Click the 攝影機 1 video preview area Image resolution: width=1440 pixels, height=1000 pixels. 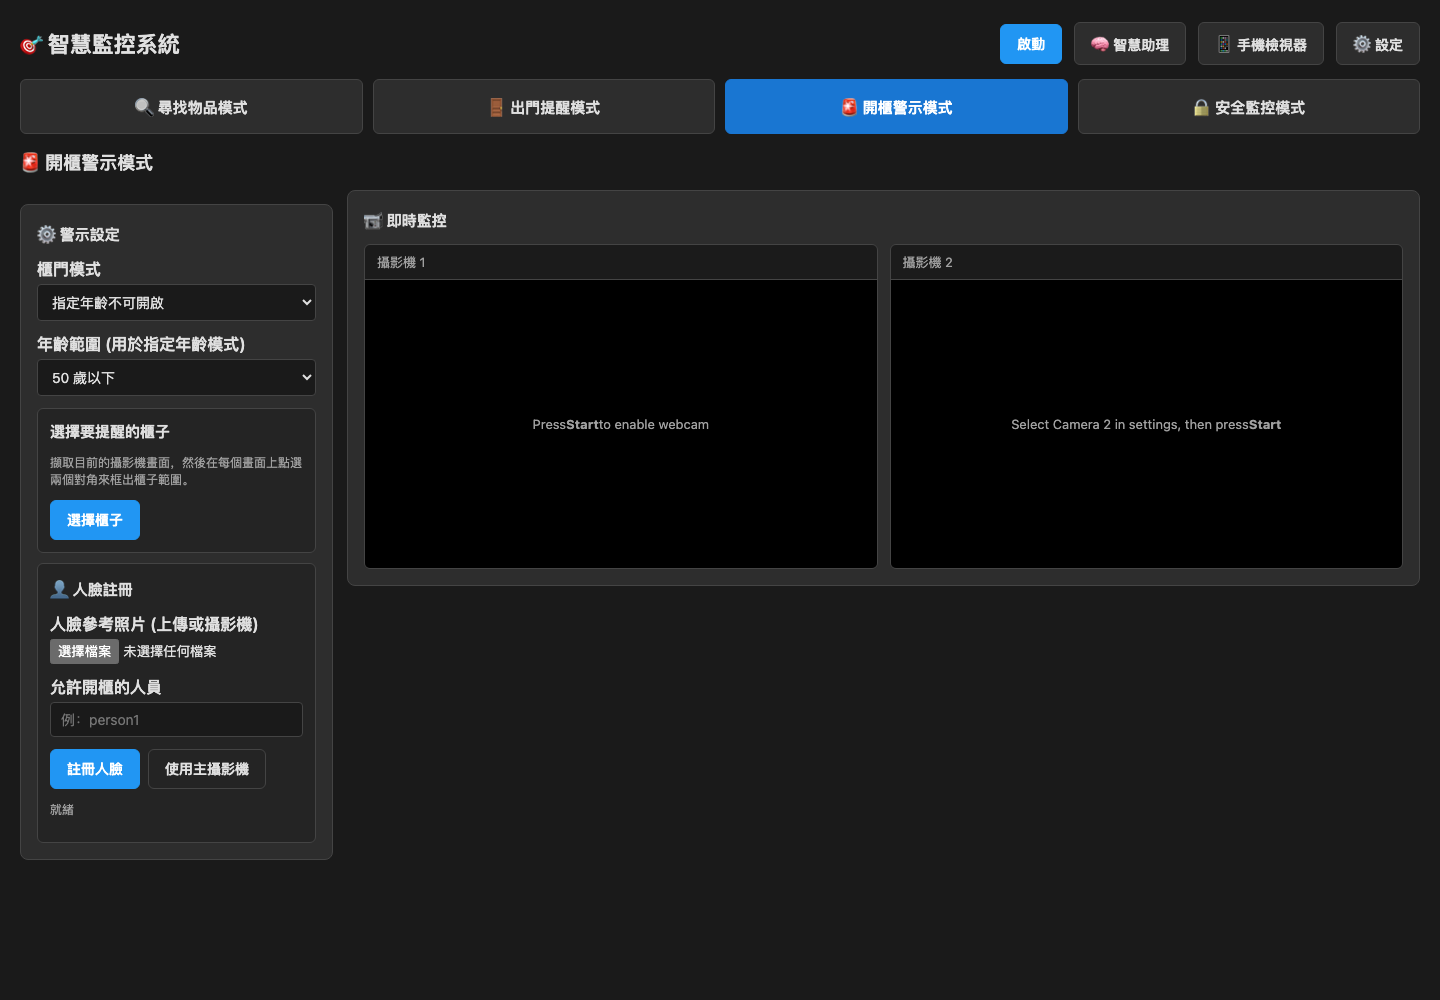tap(621, 424)
